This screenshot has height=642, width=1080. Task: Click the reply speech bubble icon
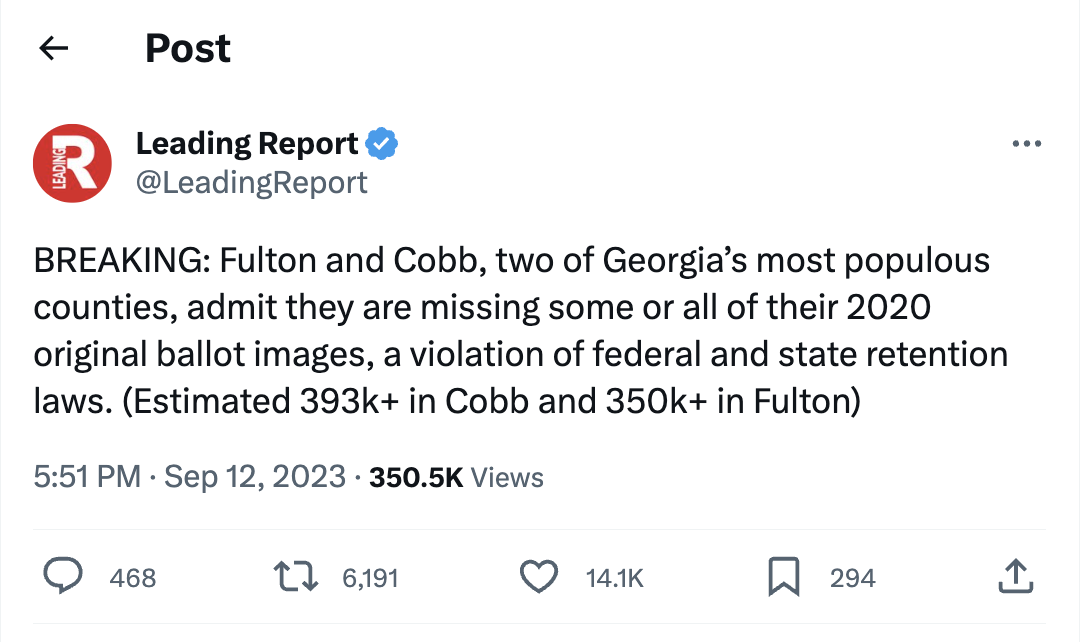click(64, 576)
